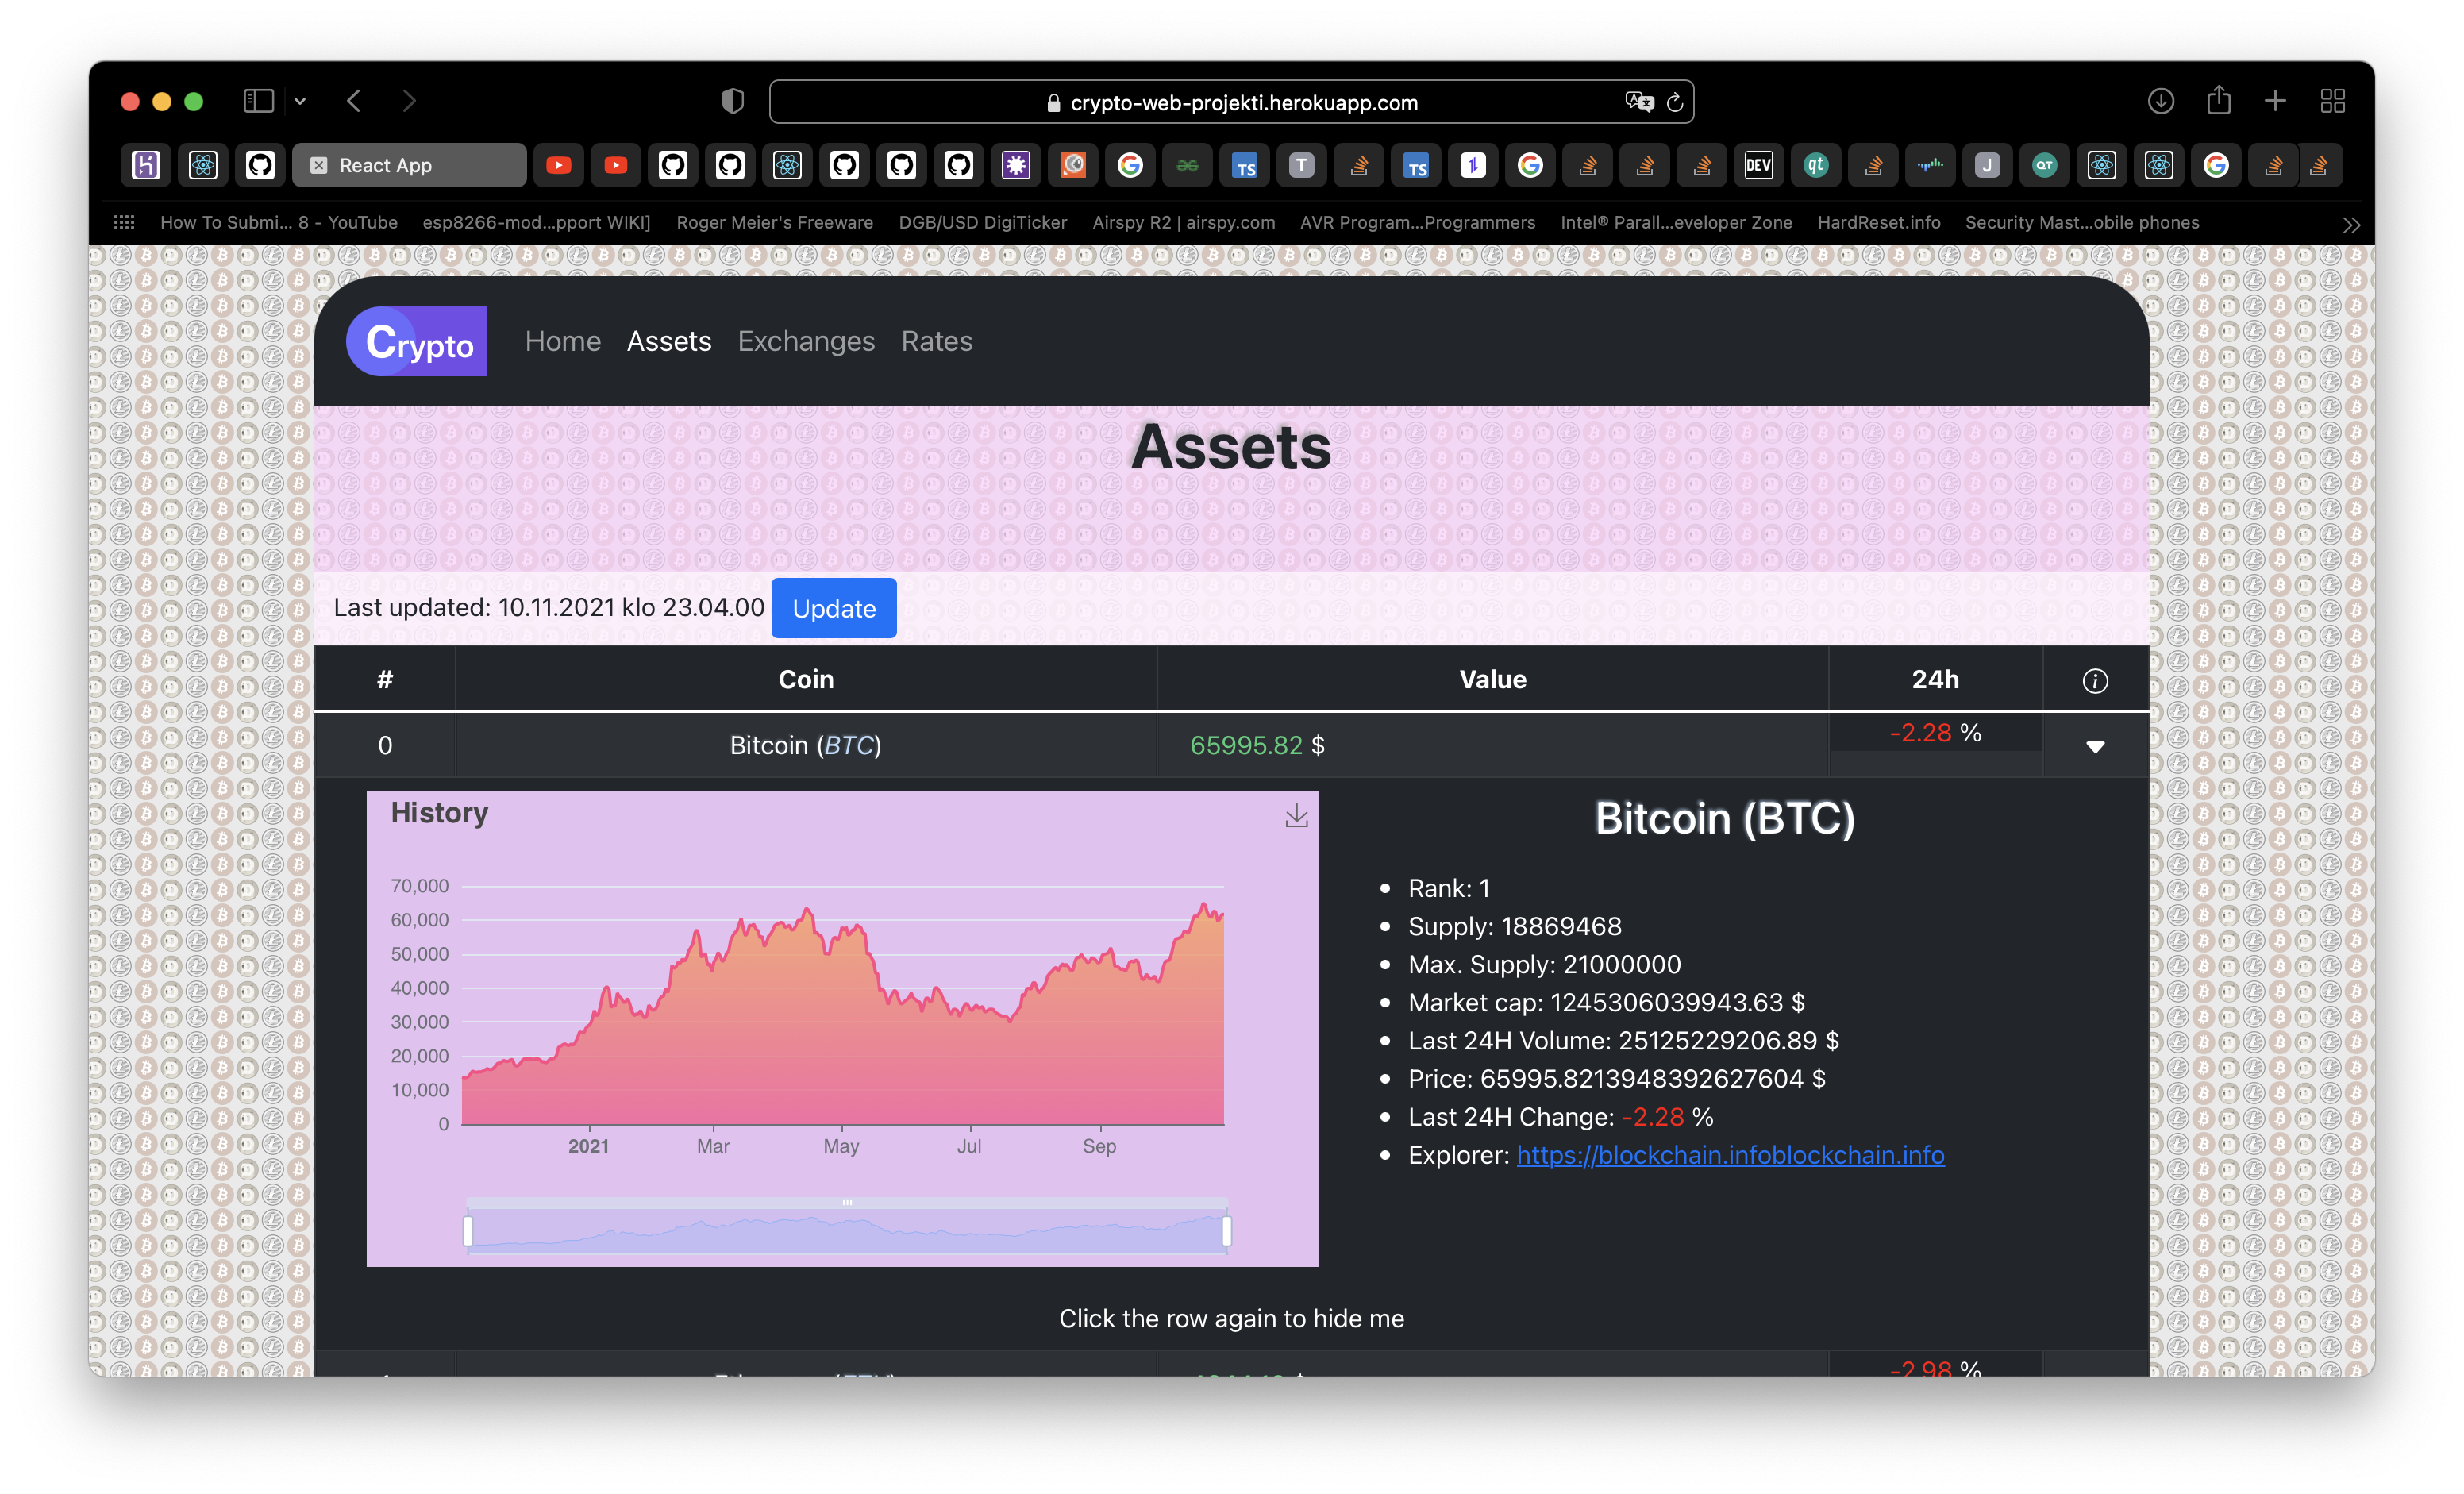Close the React App tab
2464x1494 pixels.
[x=318, y=166]
